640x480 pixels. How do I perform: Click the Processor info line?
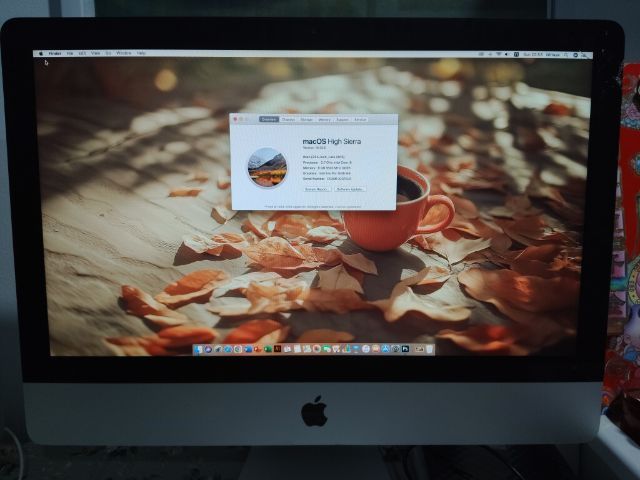click(x=327, y=162)
